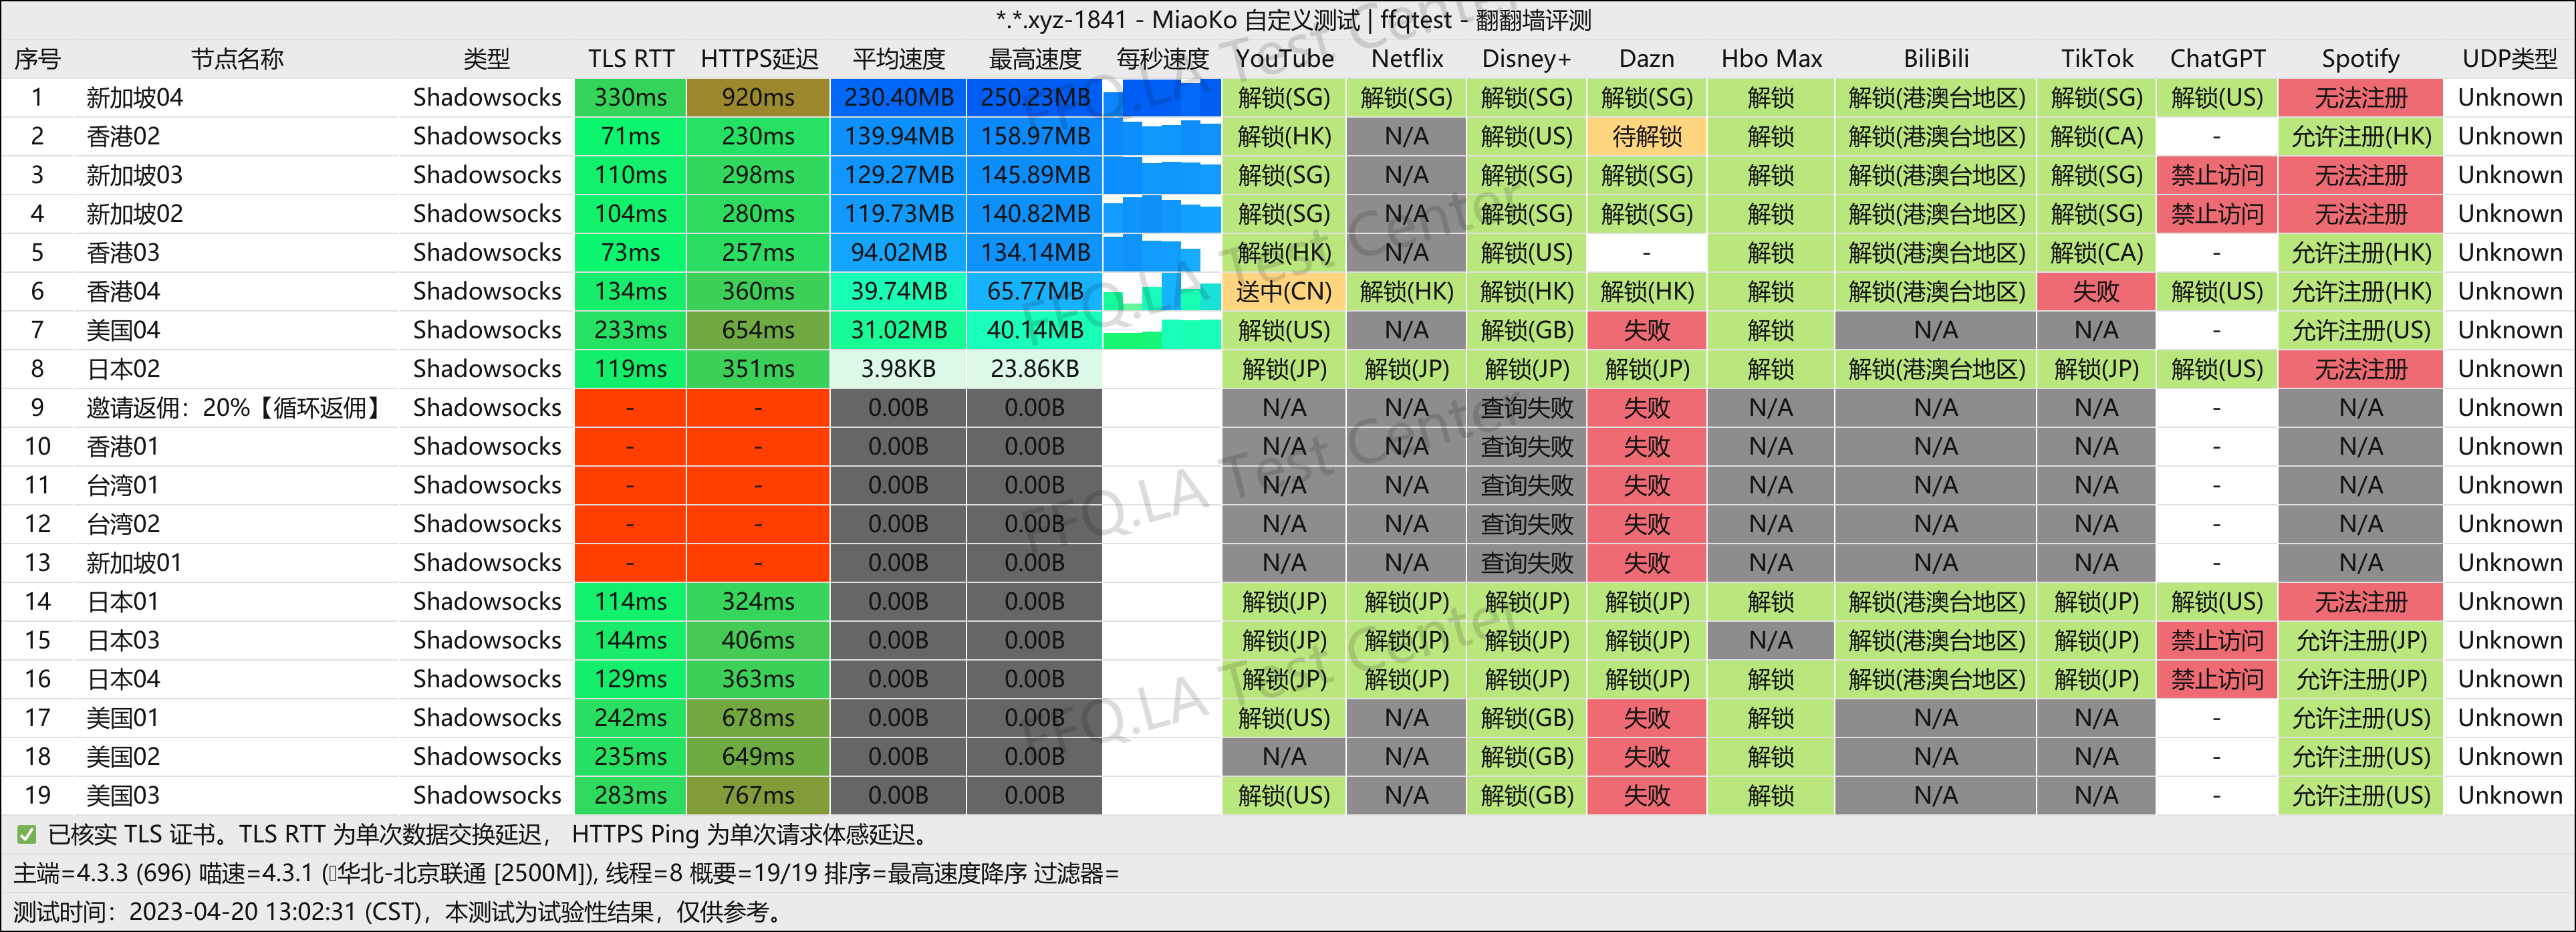This screenshot has height=932, width=2576.
Task: Select the Netflix column header
Action: [1406, 59]
